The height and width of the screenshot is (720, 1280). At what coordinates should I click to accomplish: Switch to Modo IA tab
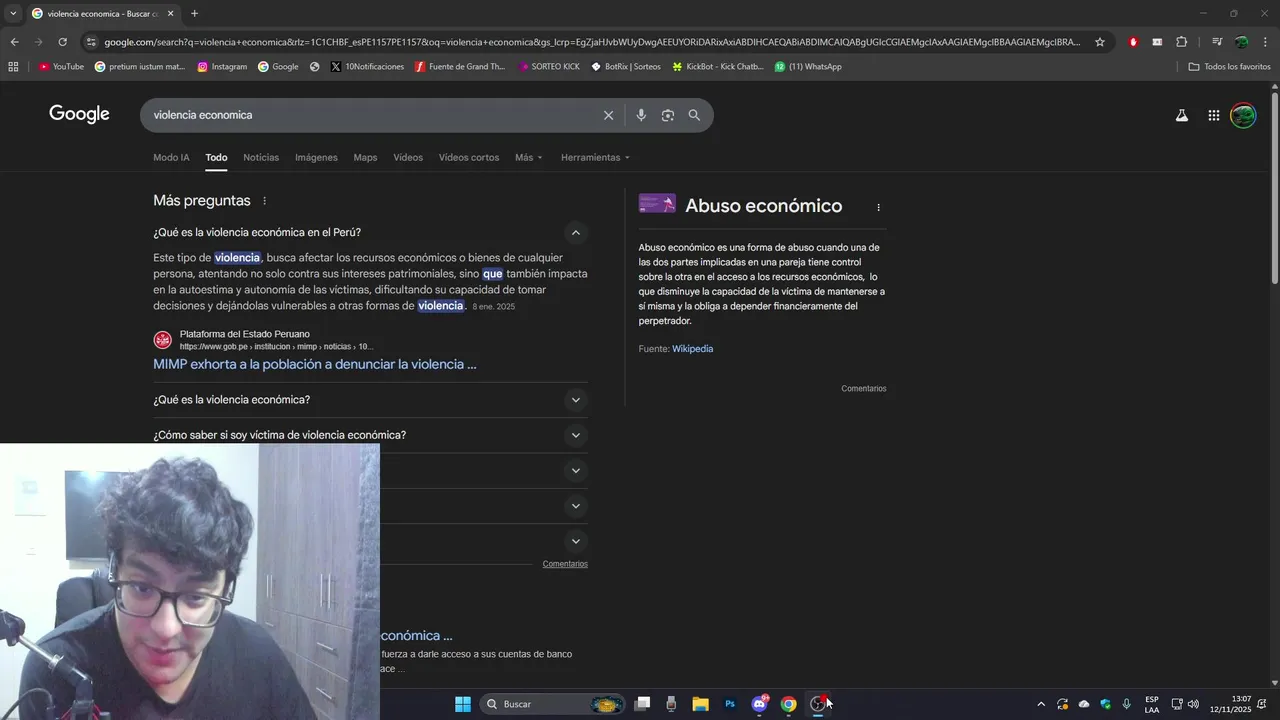pyautogui.click(x=171, y=158)
